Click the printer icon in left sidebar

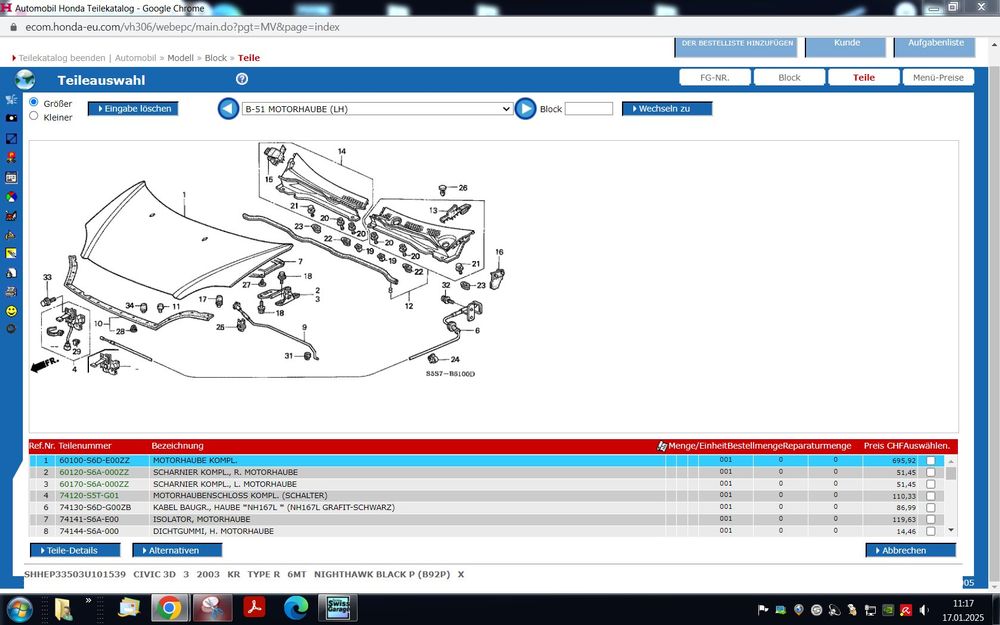(11, 292)
